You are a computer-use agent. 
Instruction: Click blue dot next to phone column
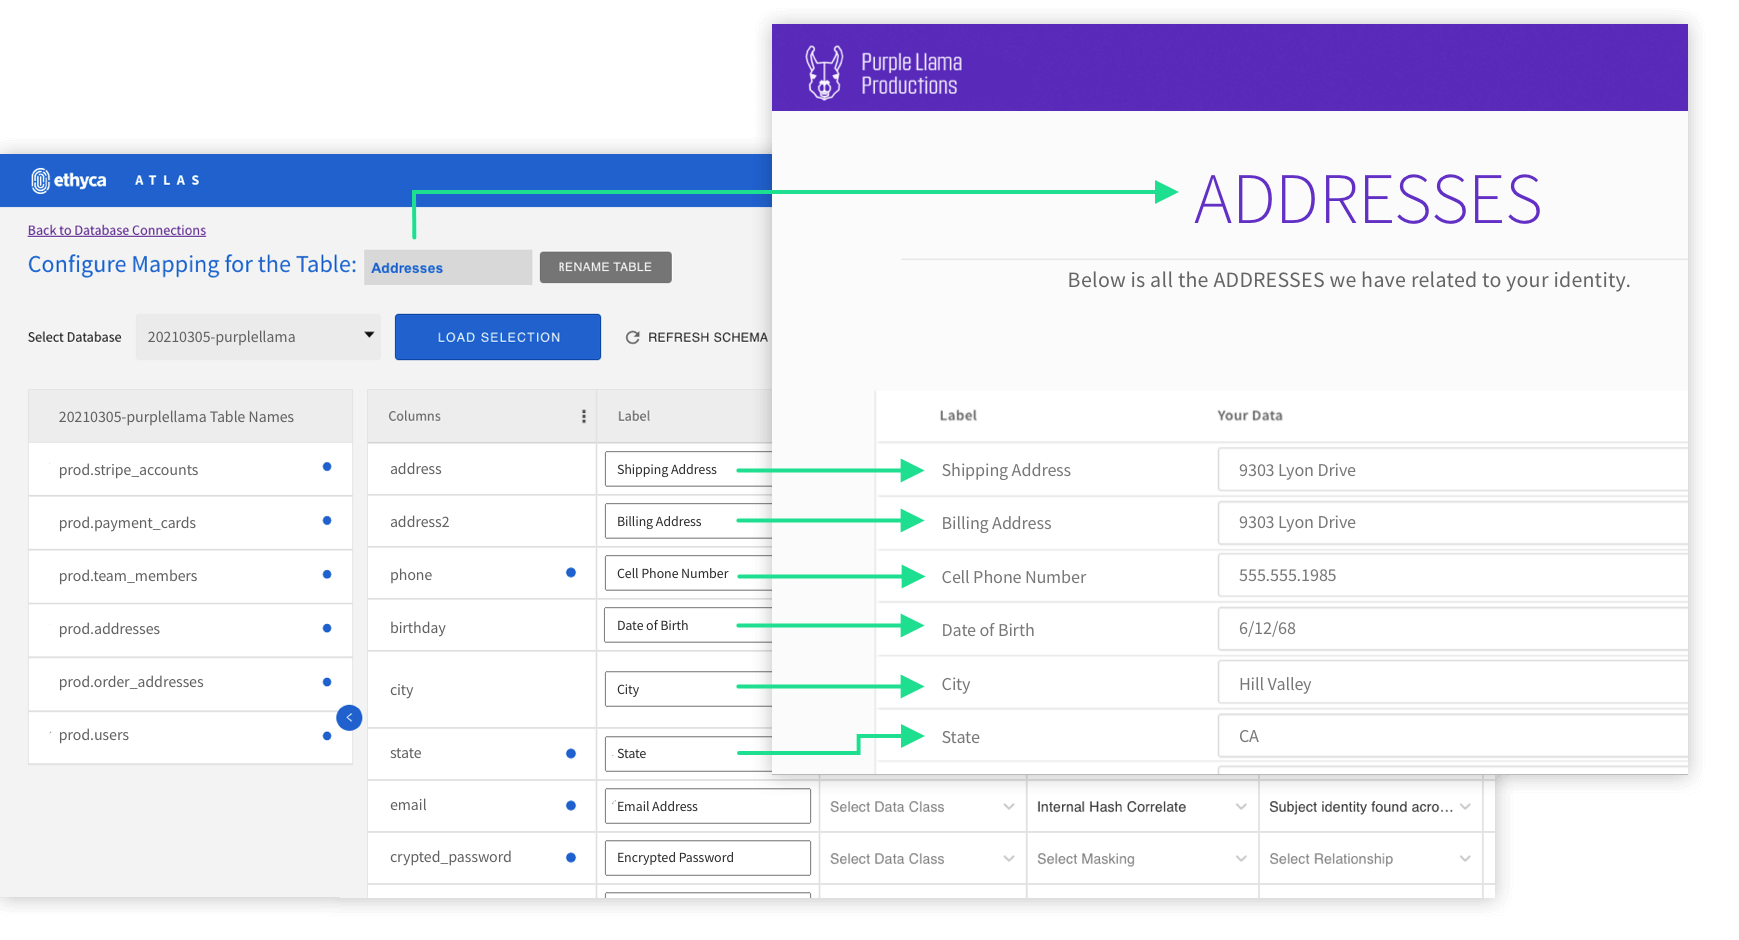tap(571, 573)
